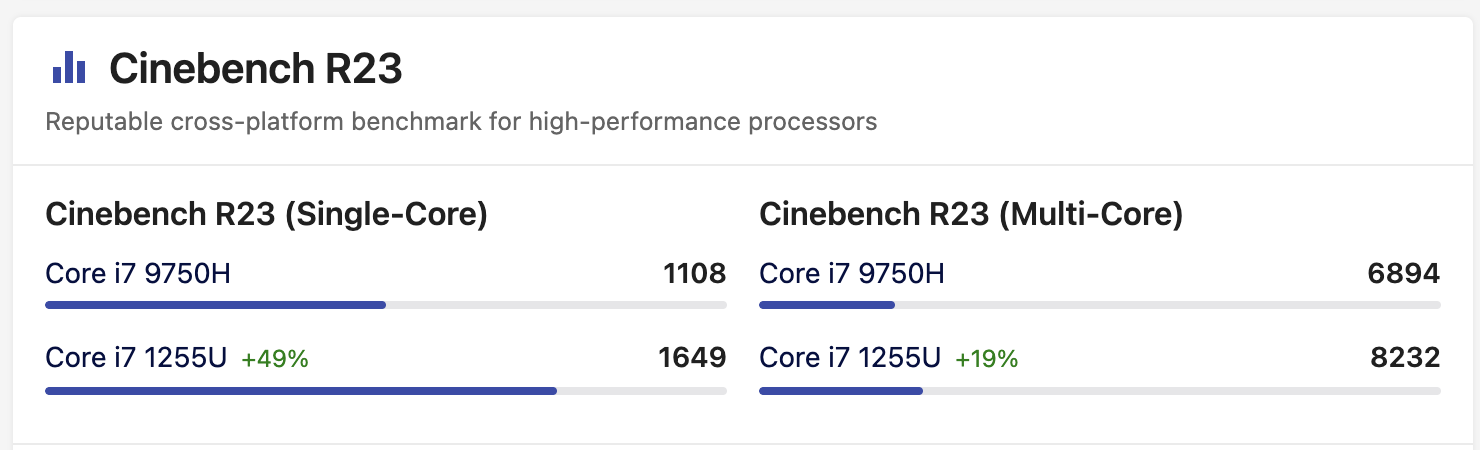
Task: Click the multi-core score 8232
Action: [1405, 357]
